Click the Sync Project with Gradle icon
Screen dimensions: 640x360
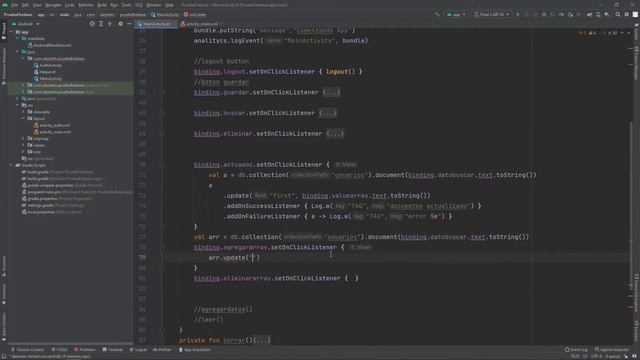coord(589,14)
